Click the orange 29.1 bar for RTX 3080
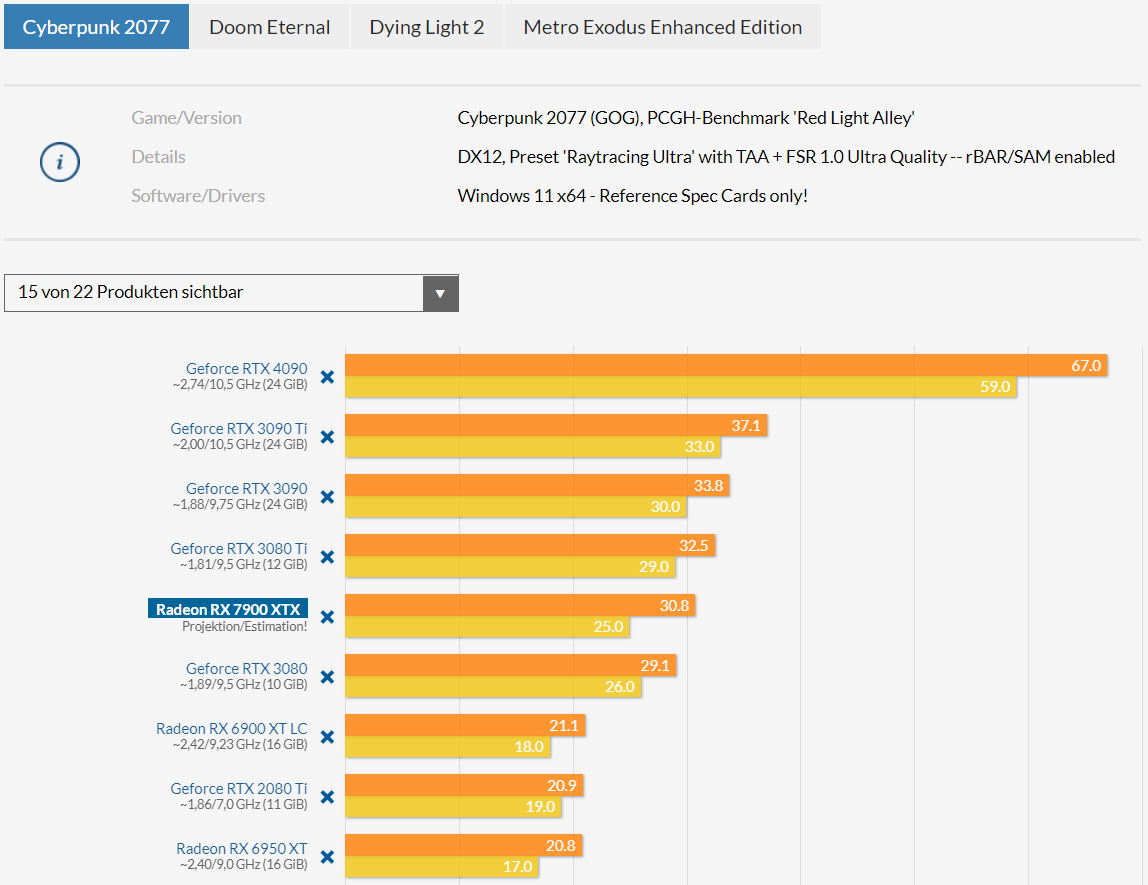Viewport: 1148px width, 885px height. coord(511,665)
